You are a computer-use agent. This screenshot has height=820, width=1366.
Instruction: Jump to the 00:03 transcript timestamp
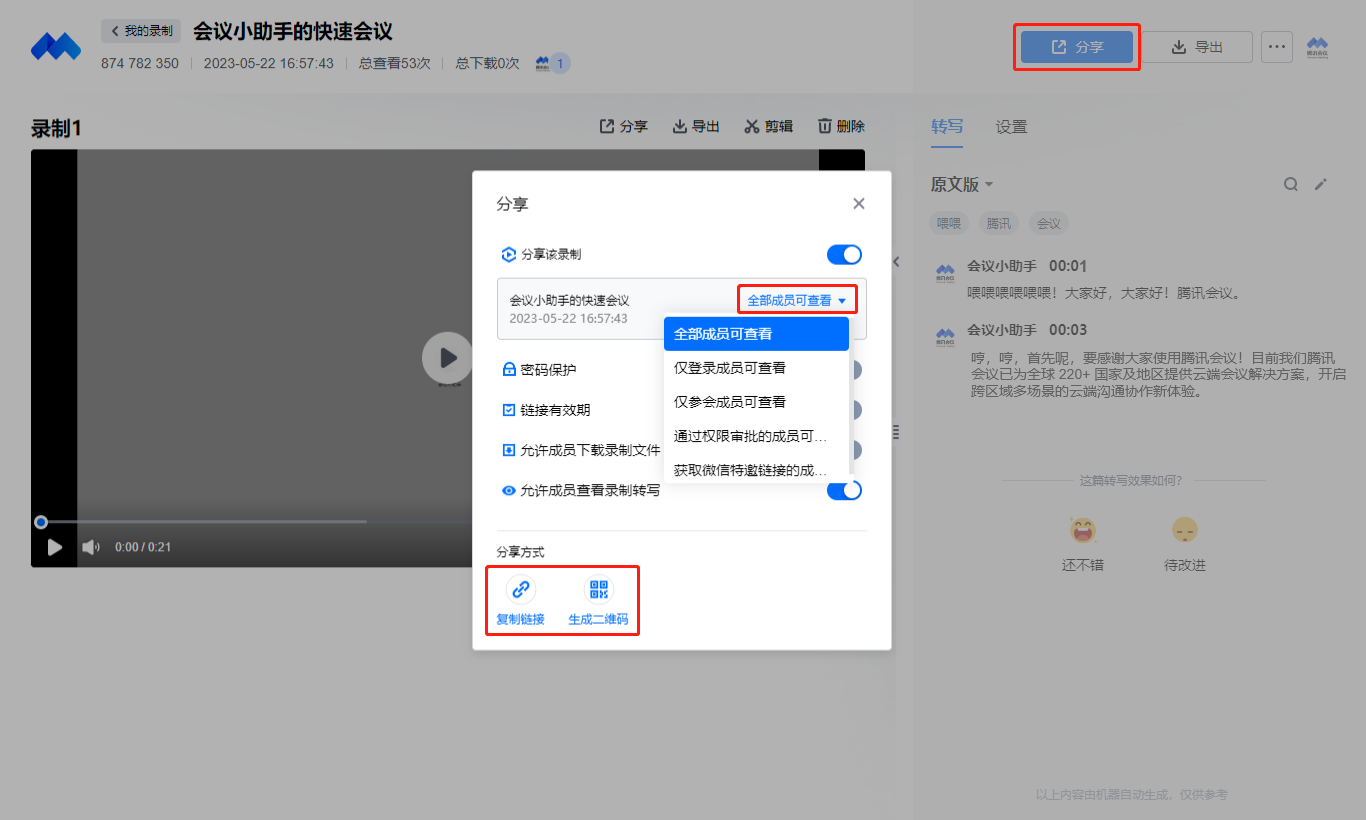[1067, 330]
